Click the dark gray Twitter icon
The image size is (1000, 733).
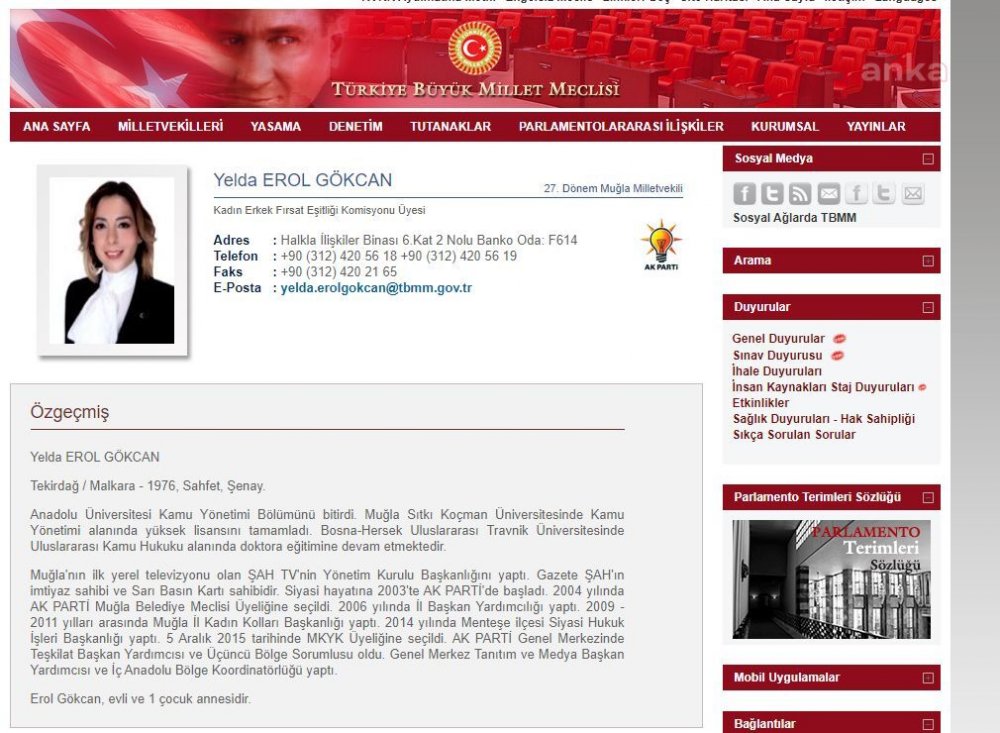(x=772, y=194)
